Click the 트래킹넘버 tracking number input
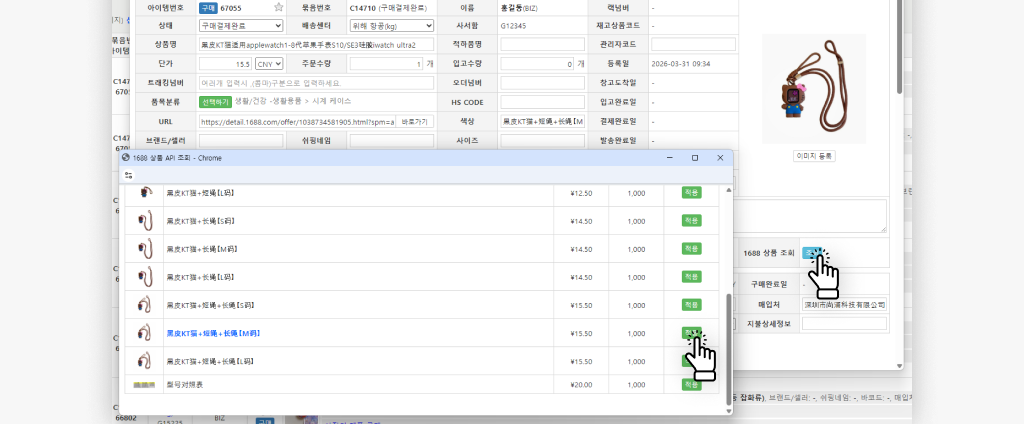 [316, 83]
